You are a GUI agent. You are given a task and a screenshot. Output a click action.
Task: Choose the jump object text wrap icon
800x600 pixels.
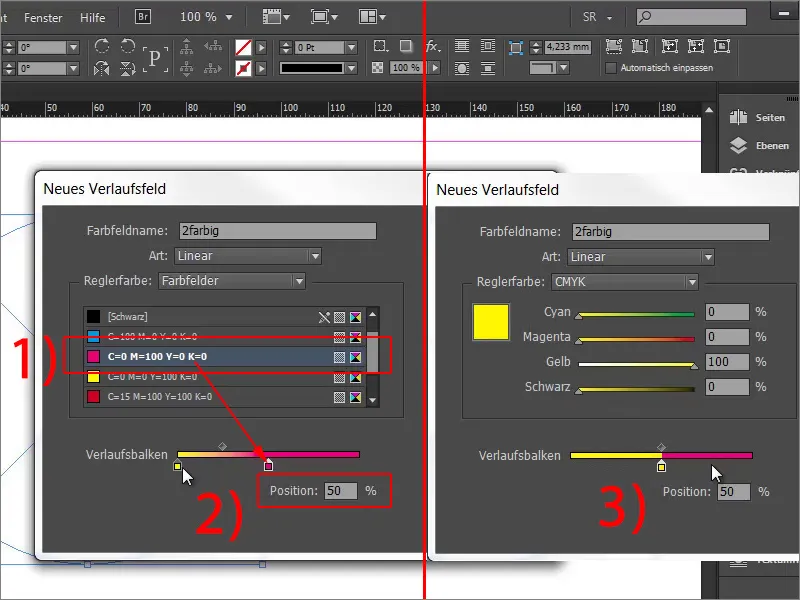coord(488,68)
